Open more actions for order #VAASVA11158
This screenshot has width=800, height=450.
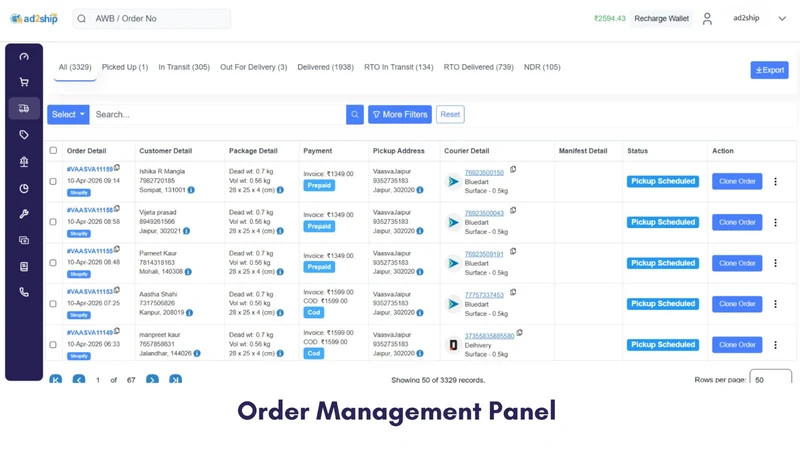776,222
